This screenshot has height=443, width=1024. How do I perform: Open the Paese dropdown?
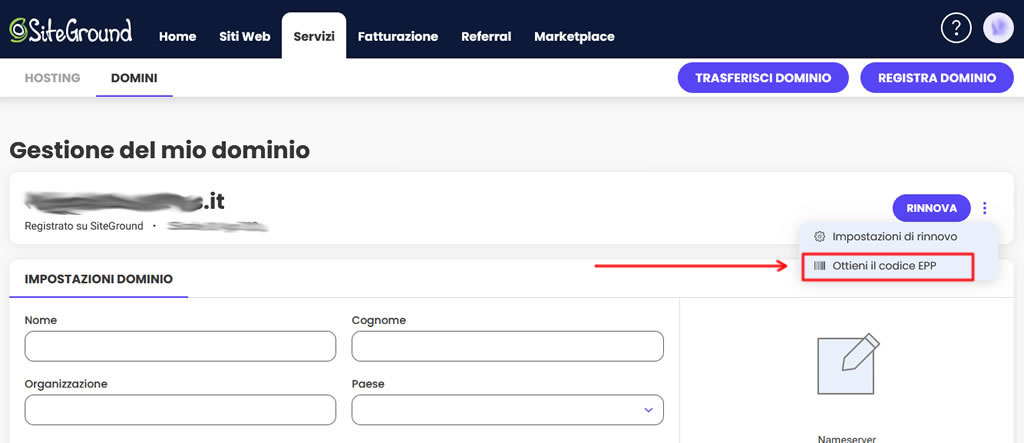(x=507, y=410)
